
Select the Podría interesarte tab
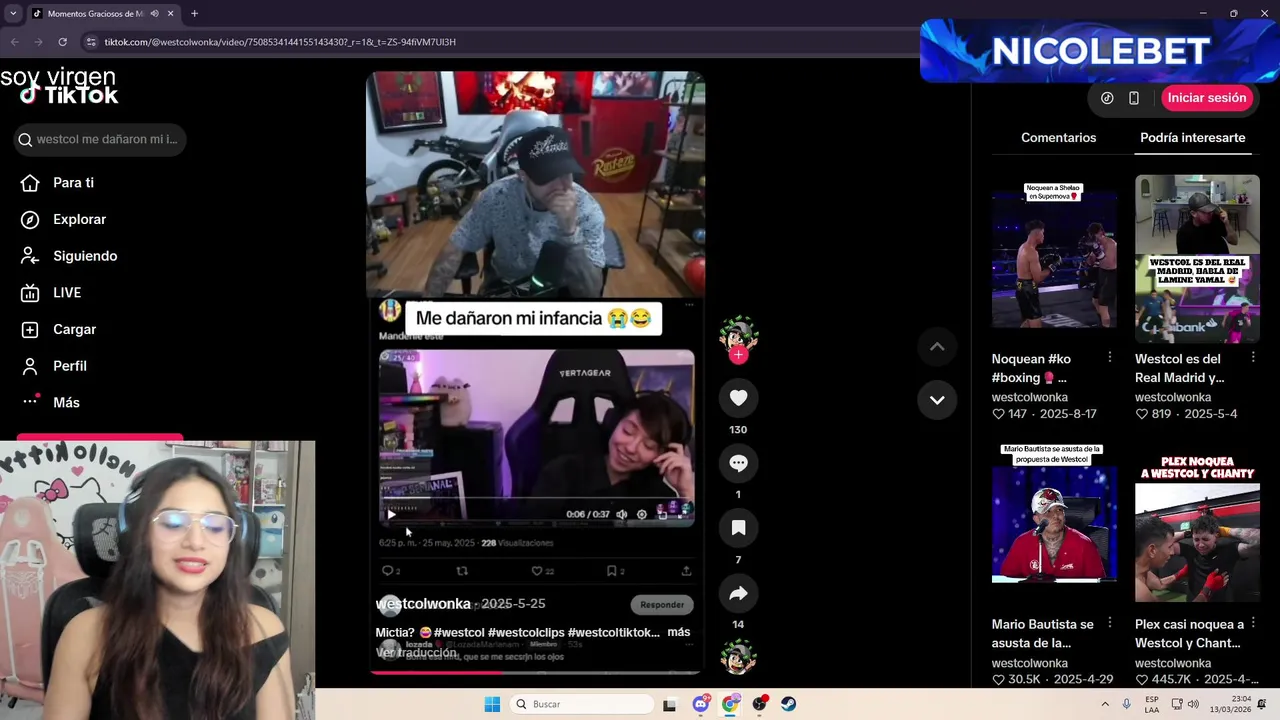[1192, 138]
